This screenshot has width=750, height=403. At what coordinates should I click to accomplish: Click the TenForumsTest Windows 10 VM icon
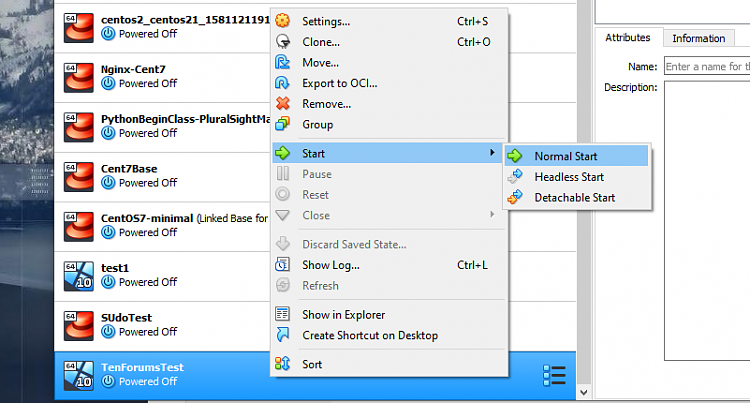point(79,376)
